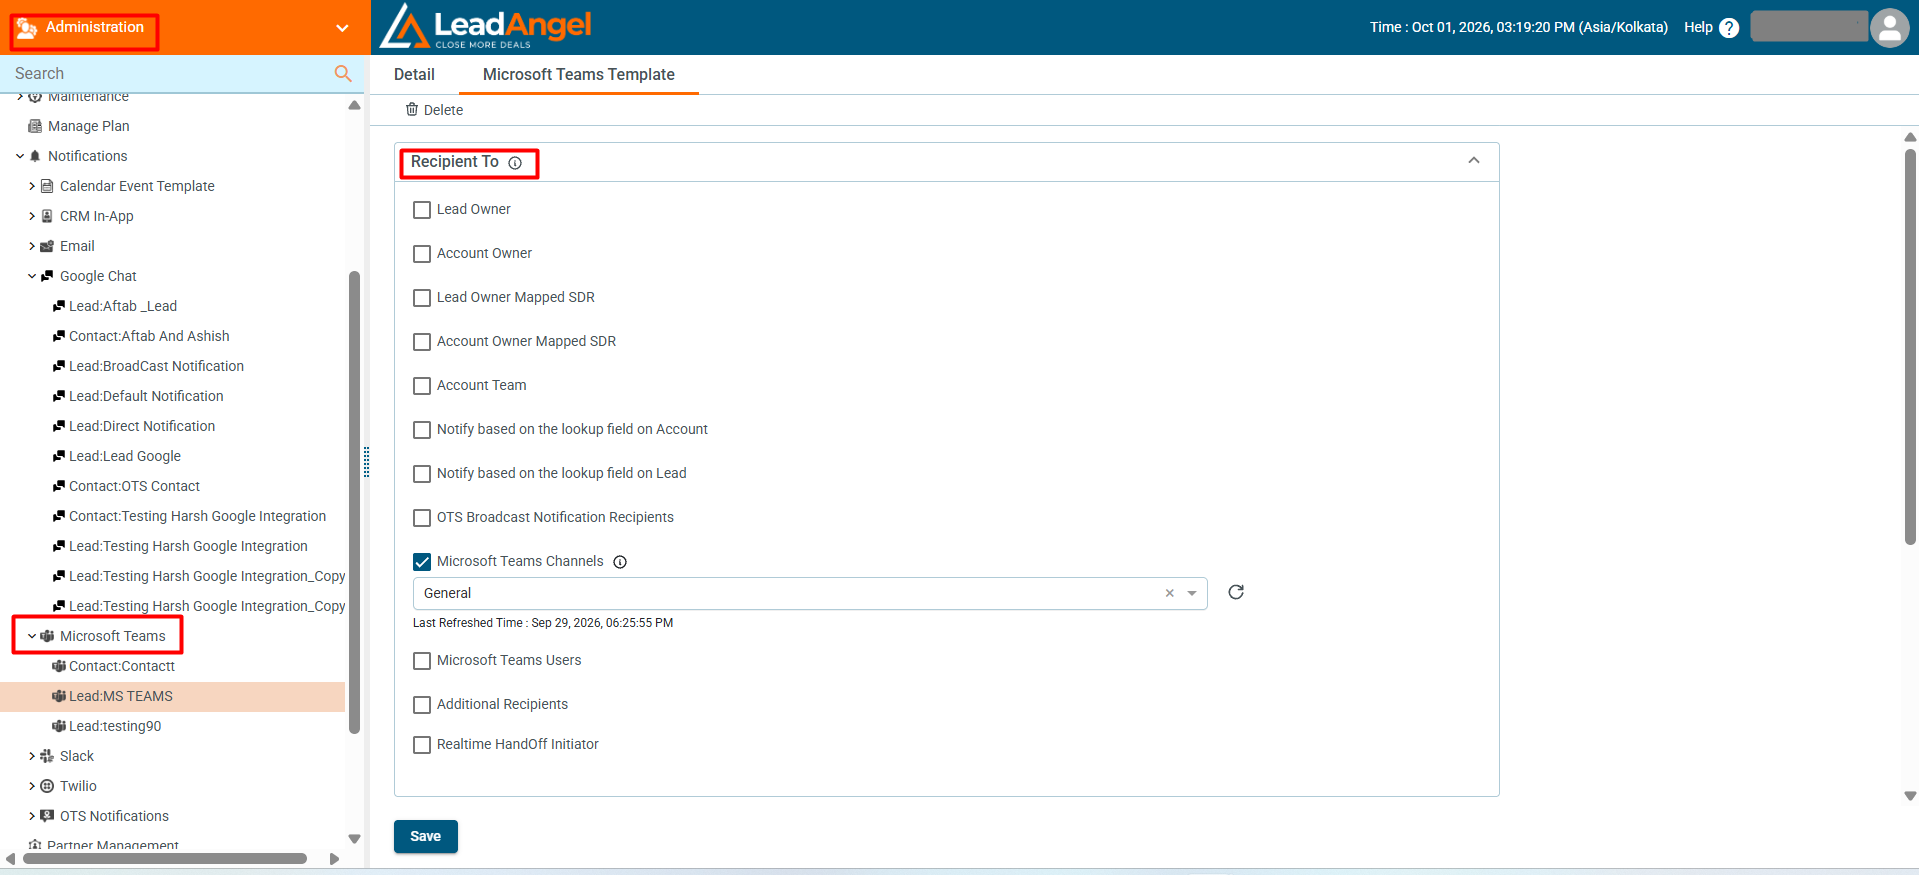Collapse the Recipient To section chevron

[1474, 161]
